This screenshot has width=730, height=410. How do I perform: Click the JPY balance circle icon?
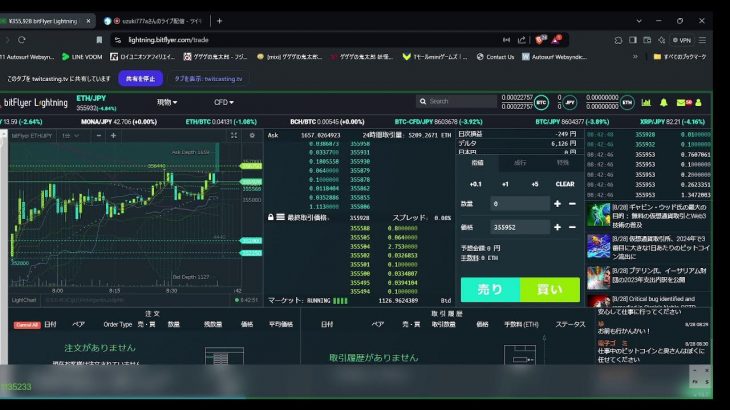[569, 102]
